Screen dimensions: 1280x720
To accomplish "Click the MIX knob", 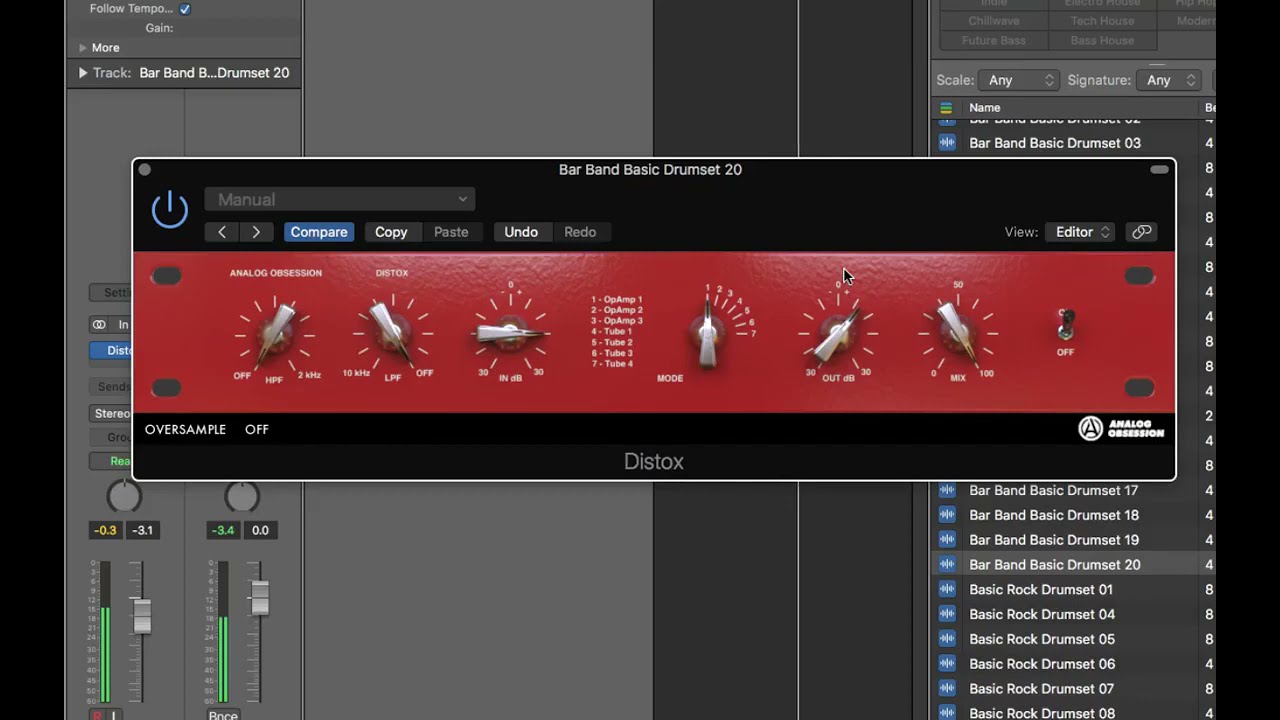I will point(958,333).
